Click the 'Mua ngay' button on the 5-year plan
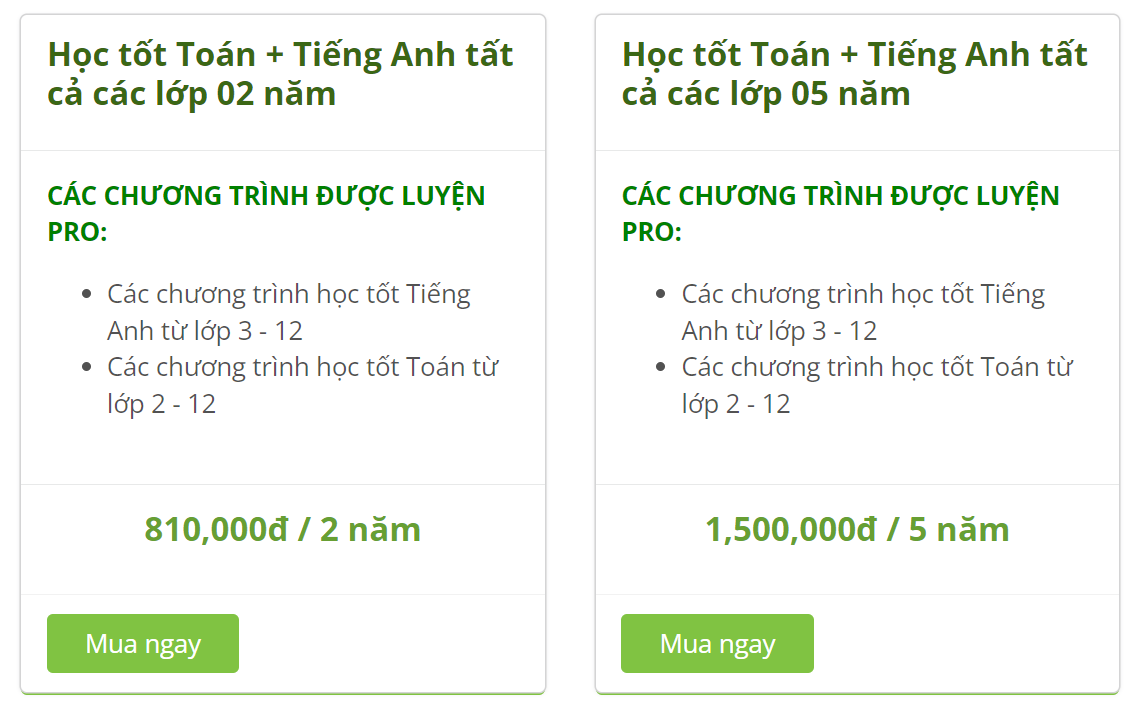This screenshot has height=710, width=1137. [x=717, y=643]
